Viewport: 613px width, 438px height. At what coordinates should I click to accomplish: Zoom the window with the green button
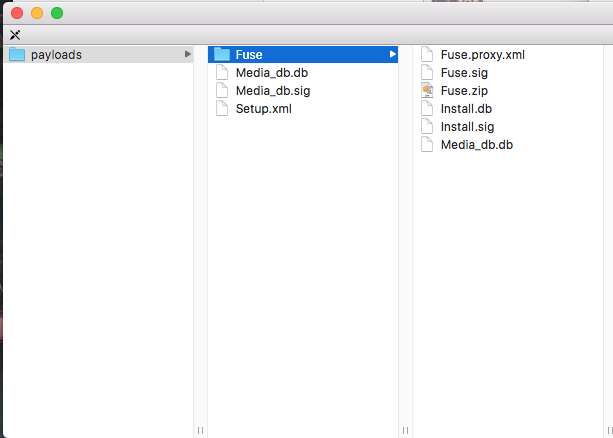[57, 13]
